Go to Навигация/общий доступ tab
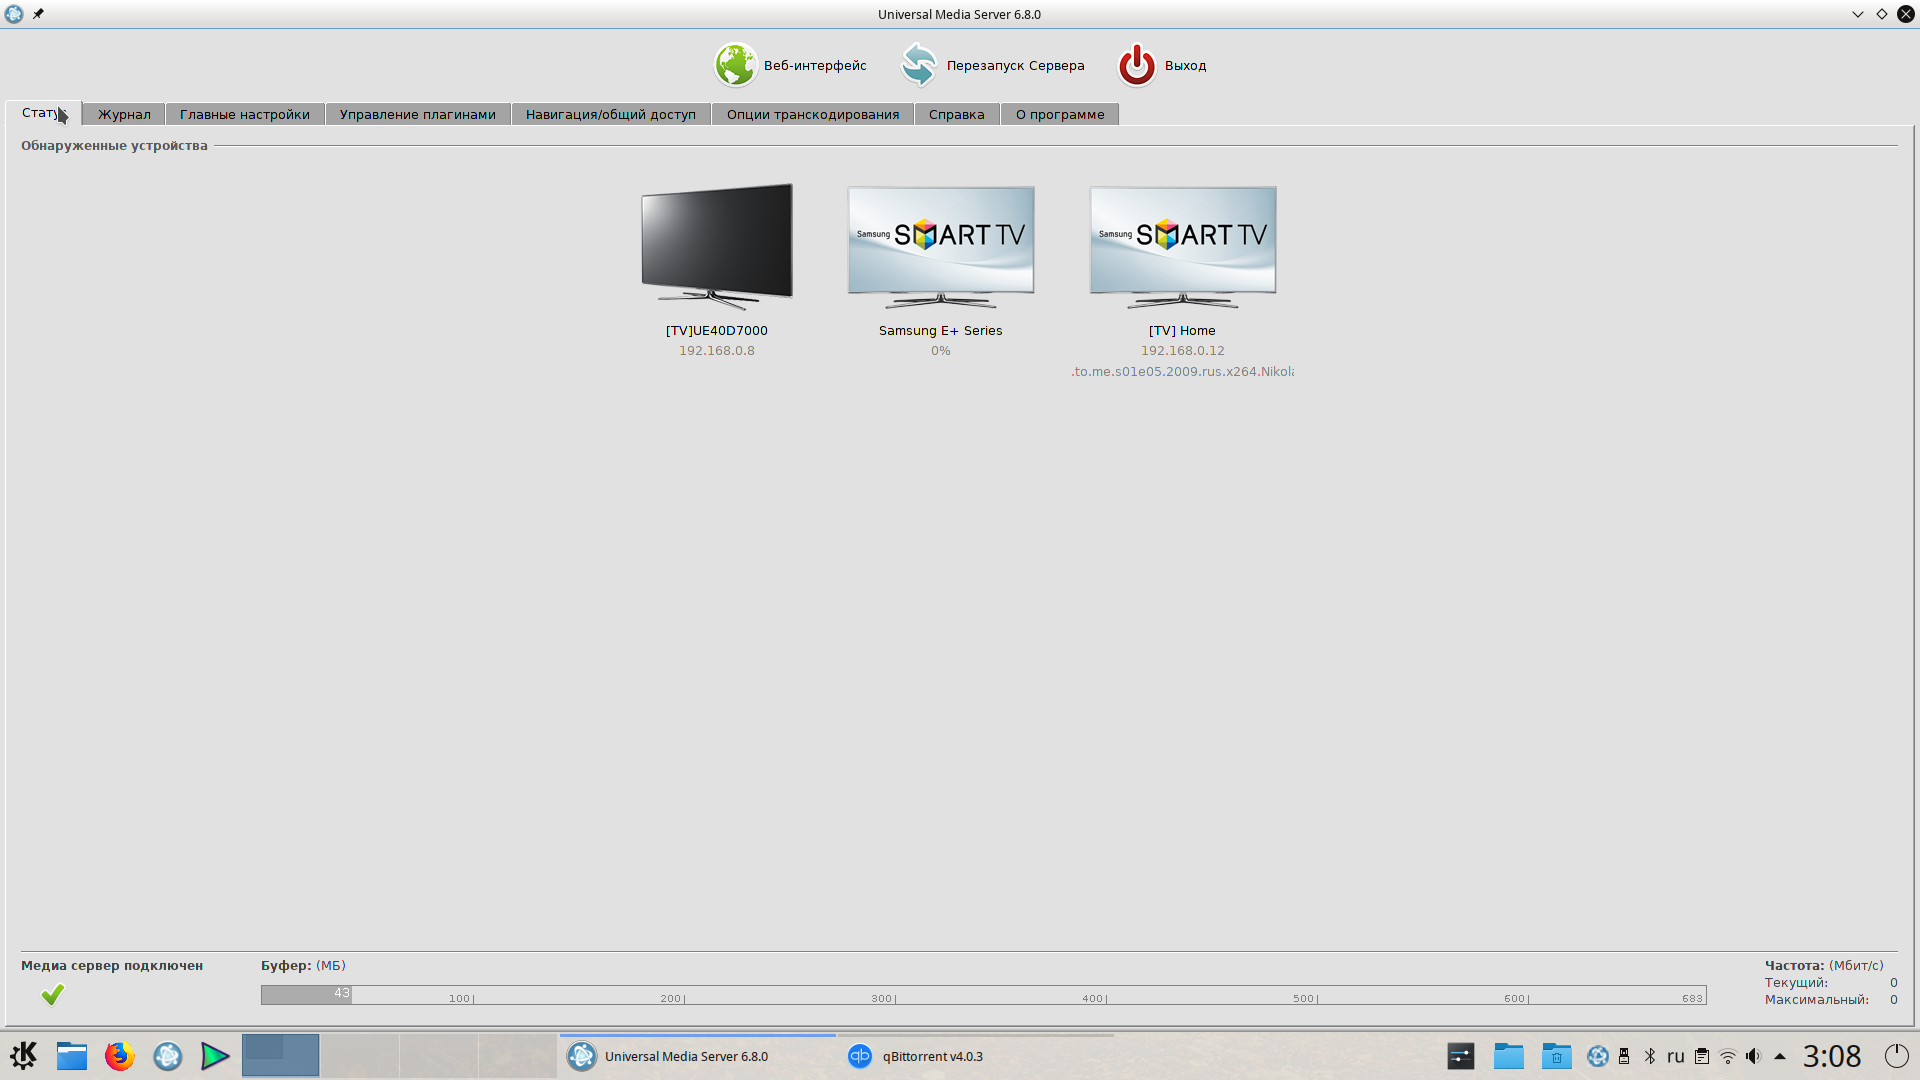Screen dimensions: 1920x1080 [x=610, y=114]
